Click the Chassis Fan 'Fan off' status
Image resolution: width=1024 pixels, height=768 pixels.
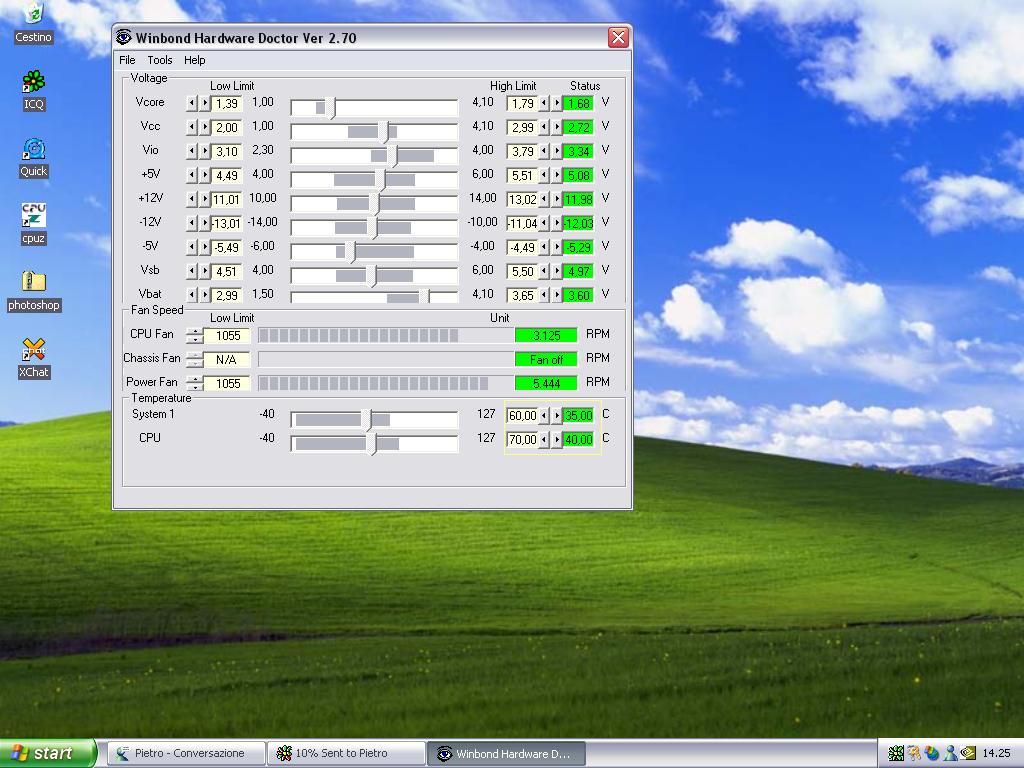point(546,359)
